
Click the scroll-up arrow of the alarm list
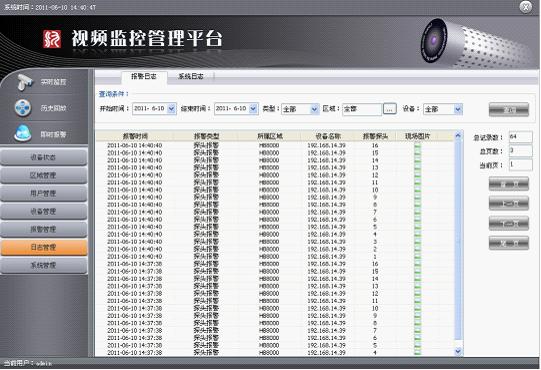458,136
